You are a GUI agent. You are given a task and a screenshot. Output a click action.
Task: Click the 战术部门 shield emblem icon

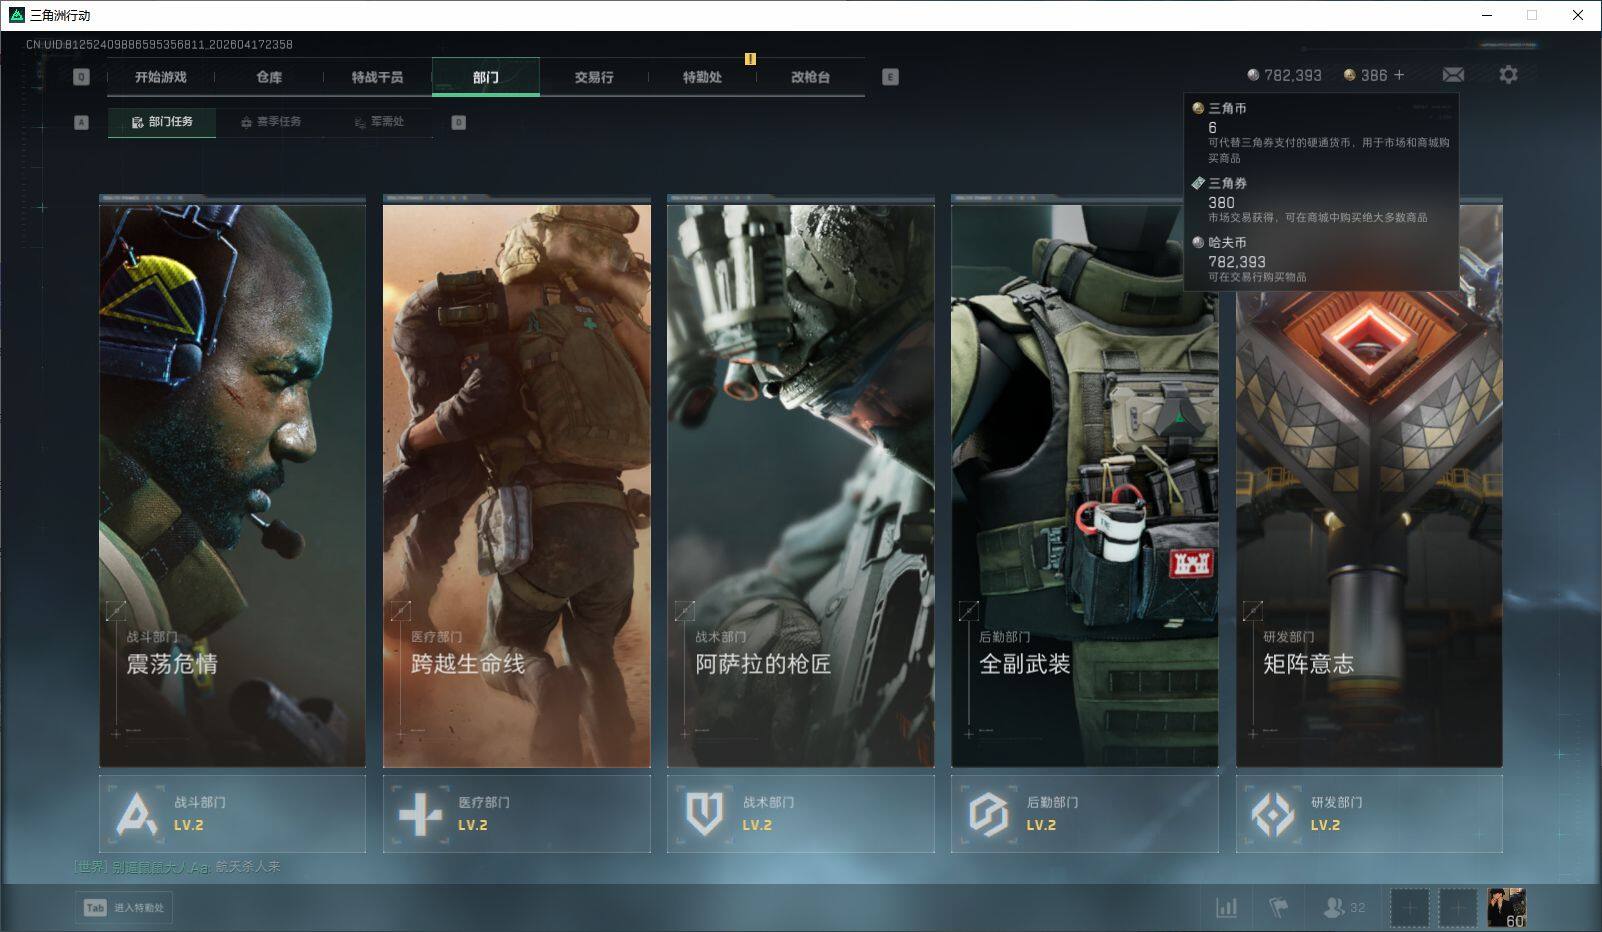click(x=704, y=814)
